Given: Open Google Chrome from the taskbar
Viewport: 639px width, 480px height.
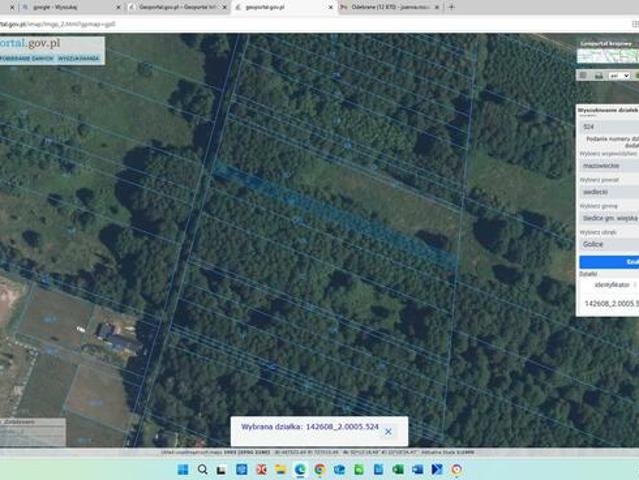Looking at the screenshot, I should pos(320,469).
